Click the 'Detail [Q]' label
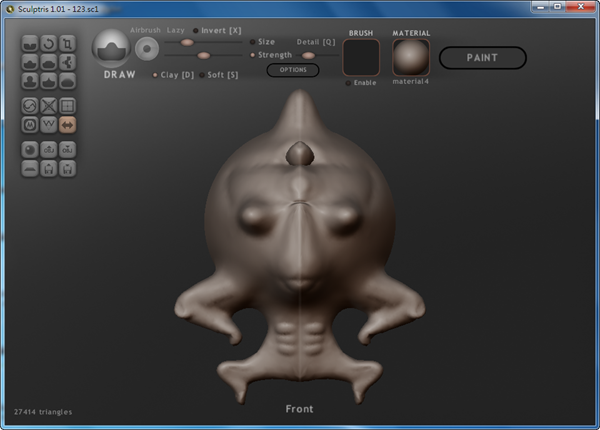This screenshot has height=430, width=600. (316, 42)
